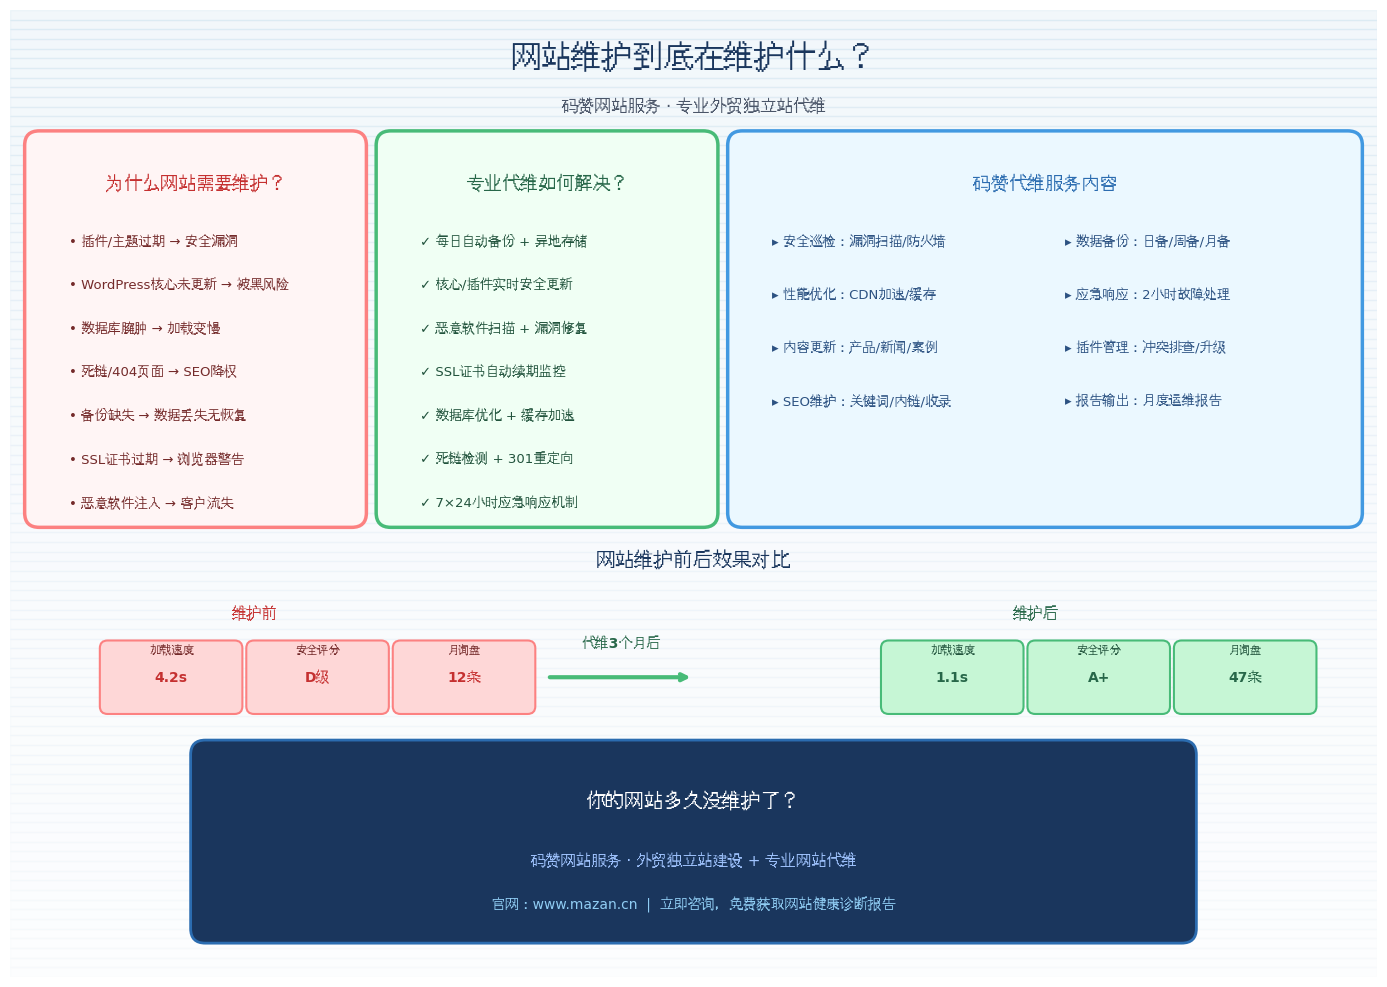
Task: Select 性能优化：CDN加速/缓存
Action: [854, 295]
